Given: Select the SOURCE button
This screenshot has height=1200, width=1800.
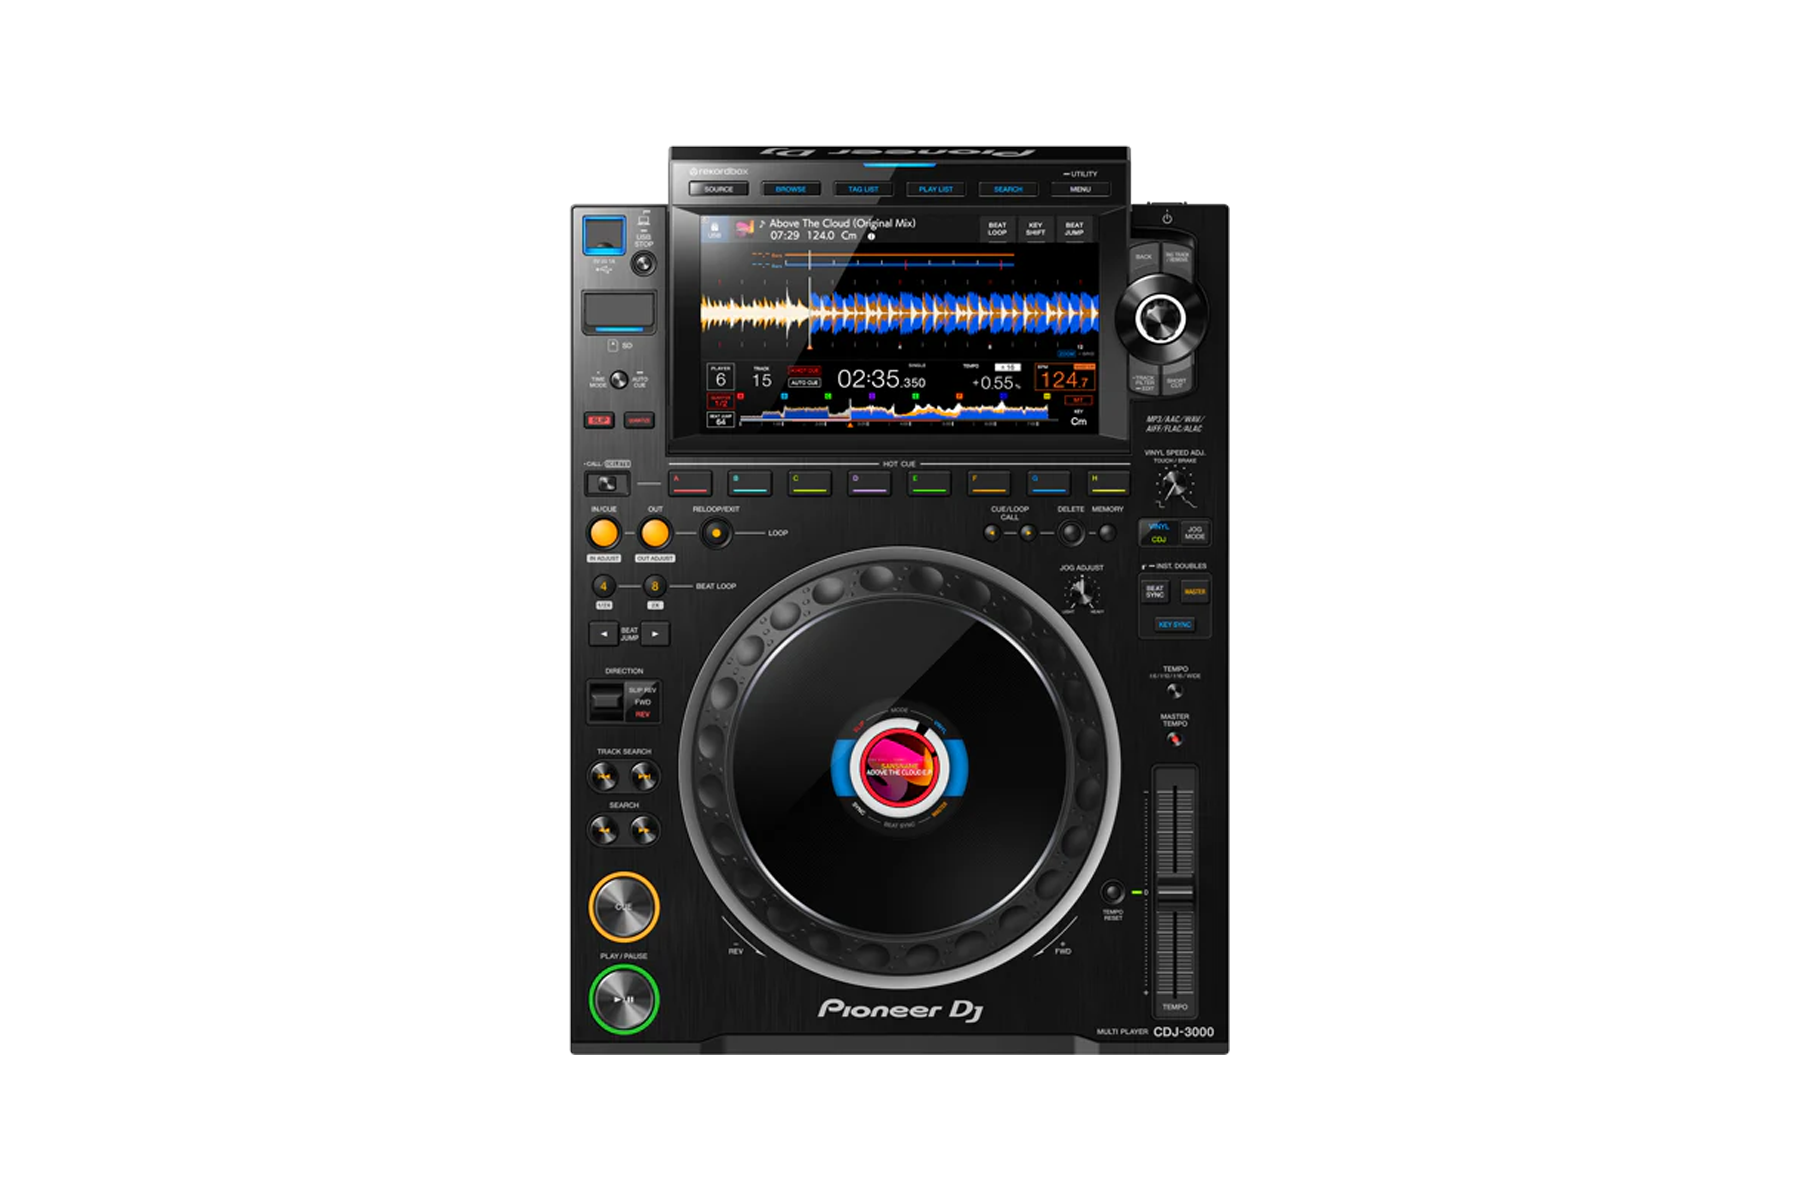Looking at the screenshot, I should tap(718, 189).
